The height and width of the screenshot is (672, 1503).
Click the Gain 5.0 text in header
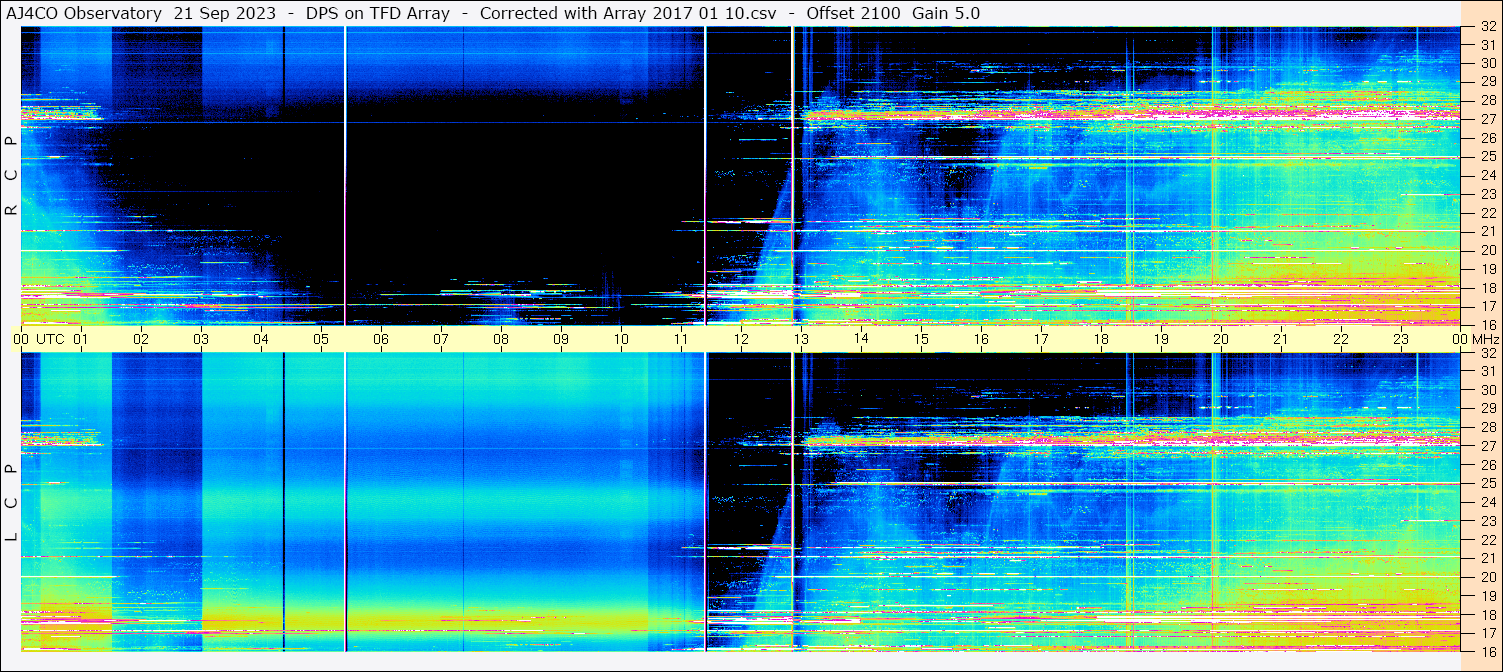[945, 13]
